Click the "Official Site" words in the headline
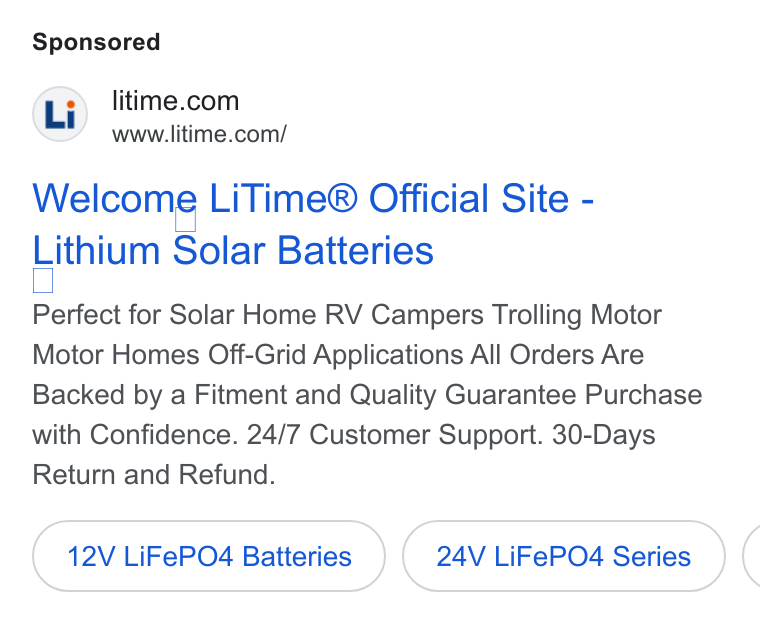Image resolution: width=760 pixels, height=624 pixels. [469, 198]
